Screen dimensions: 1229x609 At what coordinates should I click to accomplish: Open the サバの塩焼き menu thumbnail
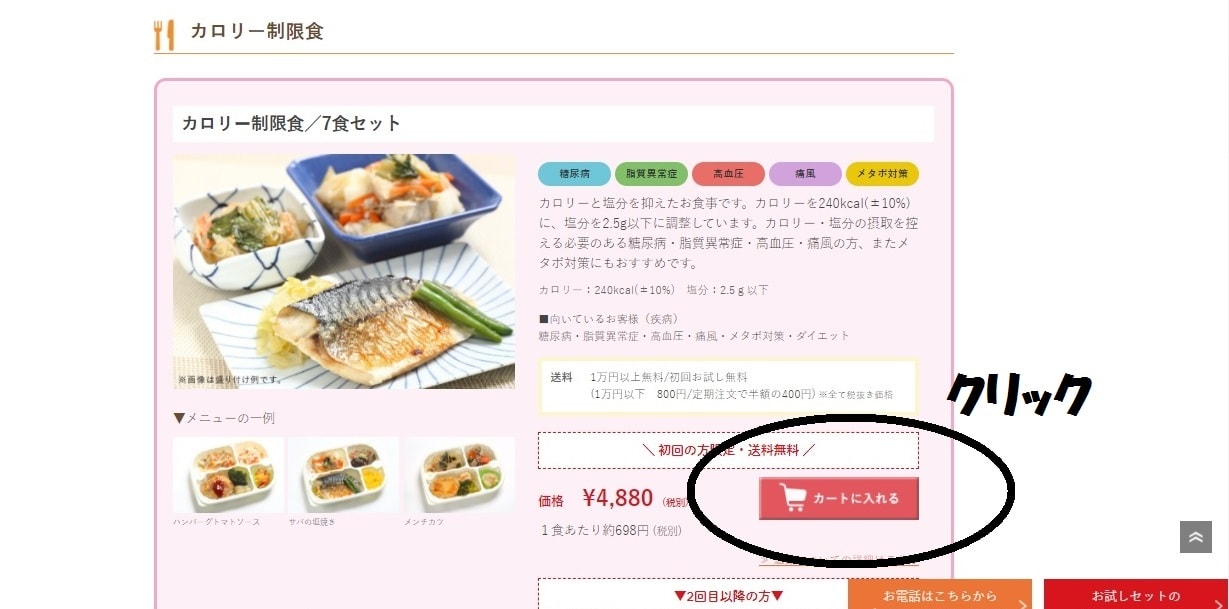(343, 475)
